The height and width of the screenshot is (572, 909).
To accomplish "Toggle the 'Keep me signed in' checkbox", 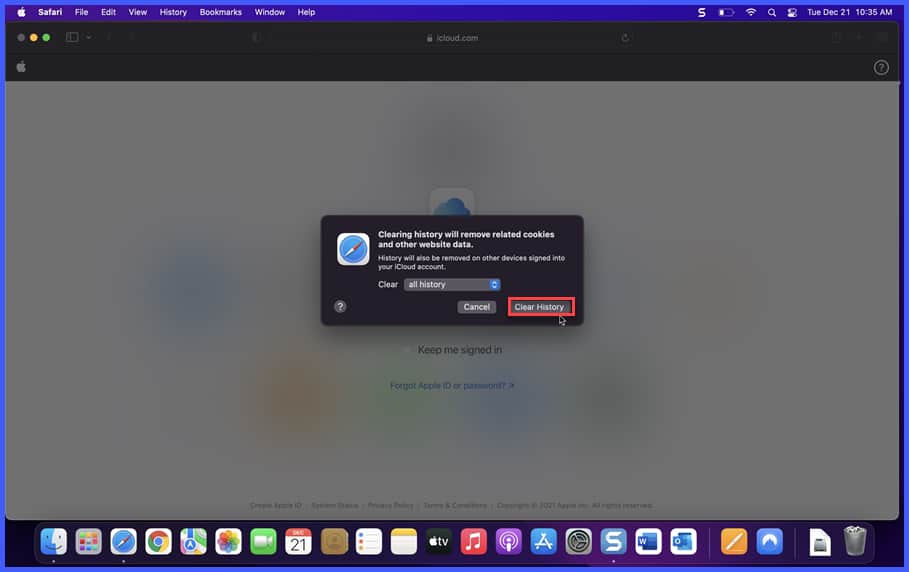I will (408, 350).
